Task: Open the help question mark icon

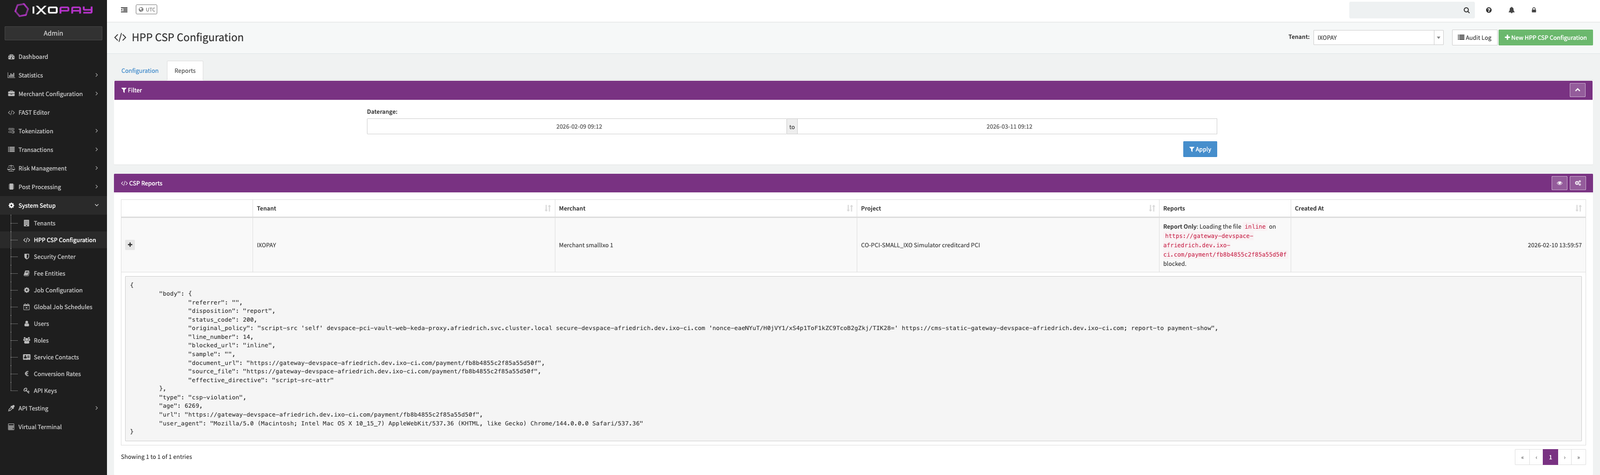Action: tap(1489, 10)
